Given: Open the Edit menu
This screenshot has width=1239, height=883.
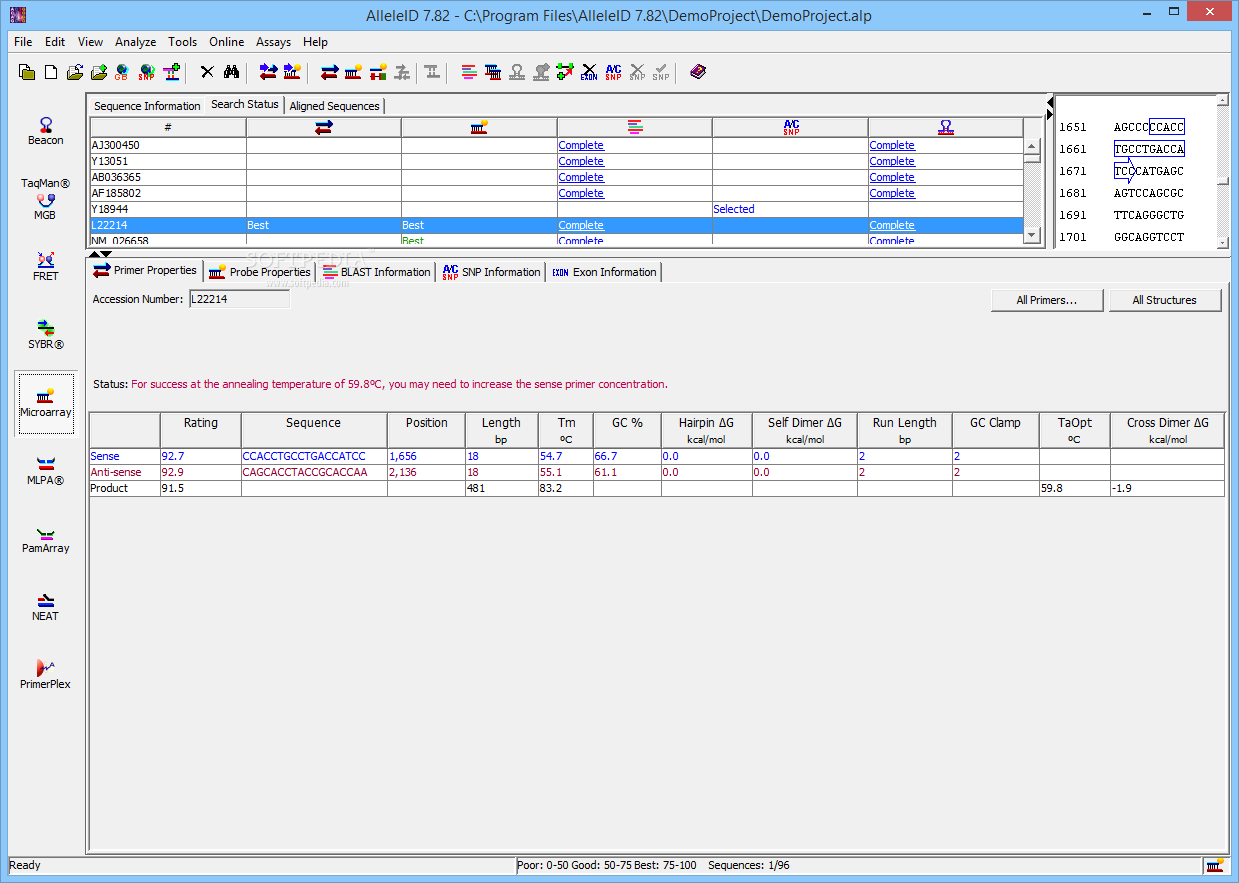Looking at the screenshot, I should [55, 42].
